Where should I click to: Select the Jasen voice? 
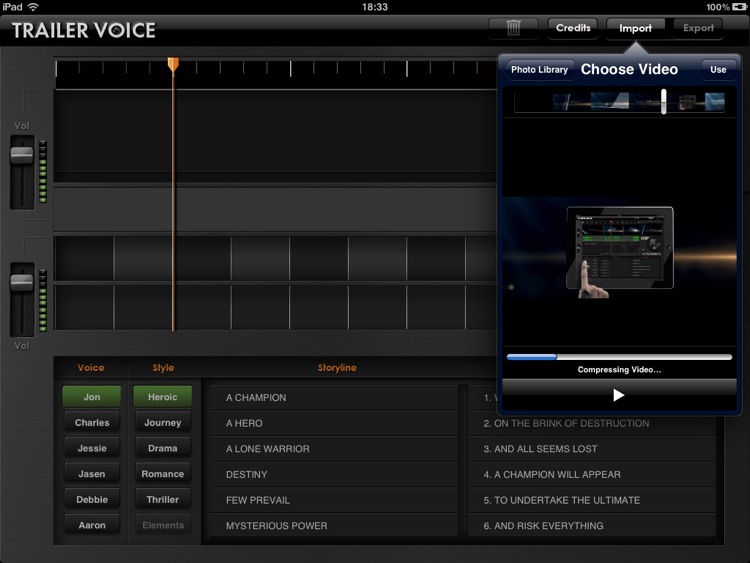[x=91, y=474]
